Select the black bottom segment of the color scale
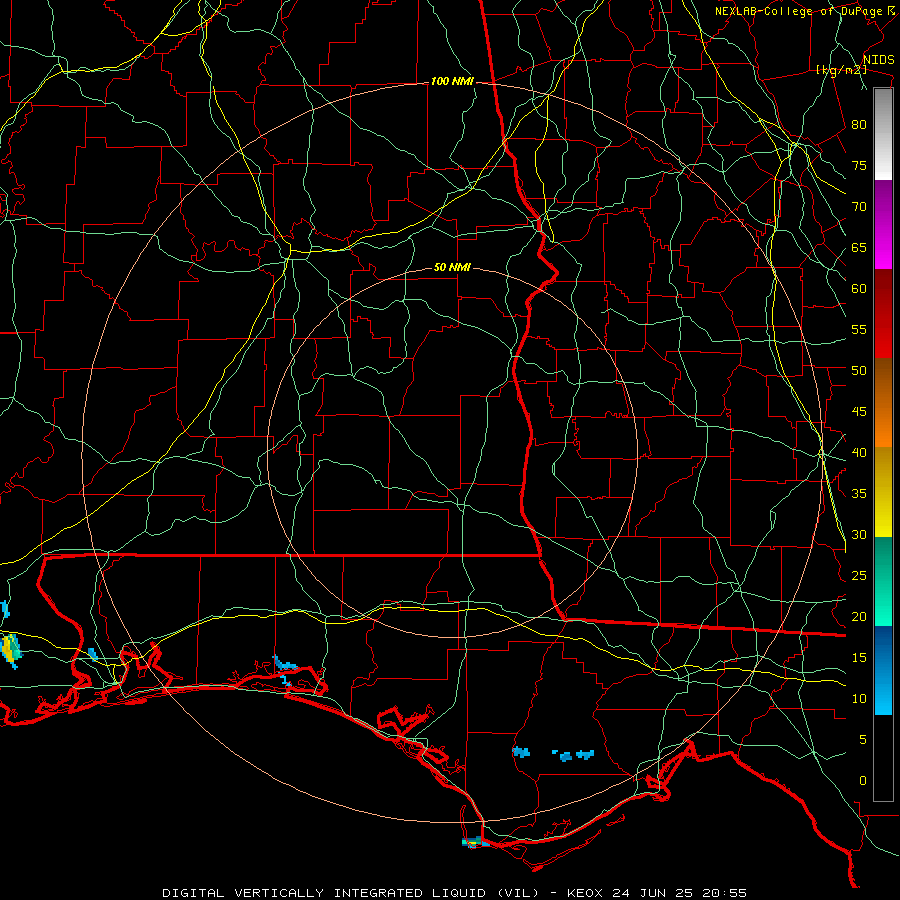Viewport: 900px width, 900px height. pyautogui.click(x=883, y=758)
